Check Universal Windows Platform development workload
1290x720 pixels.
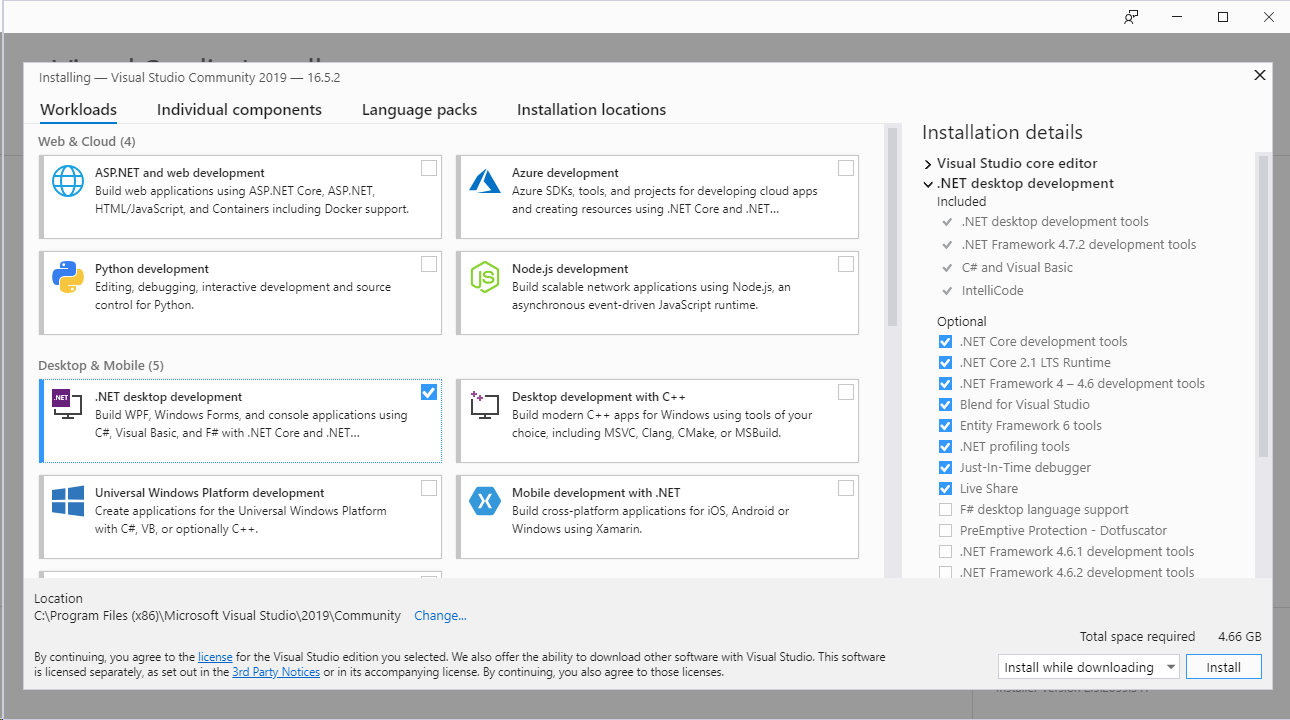tap(429, 488)
